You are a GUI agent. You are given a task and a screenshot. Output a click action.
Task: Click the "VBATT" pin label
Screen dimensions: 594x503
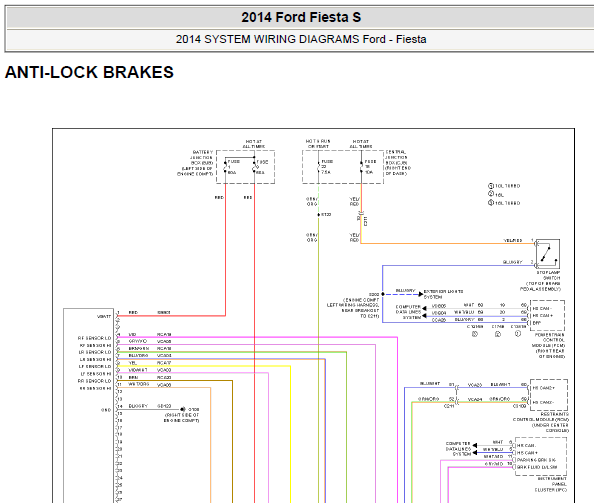click(104, 316)
